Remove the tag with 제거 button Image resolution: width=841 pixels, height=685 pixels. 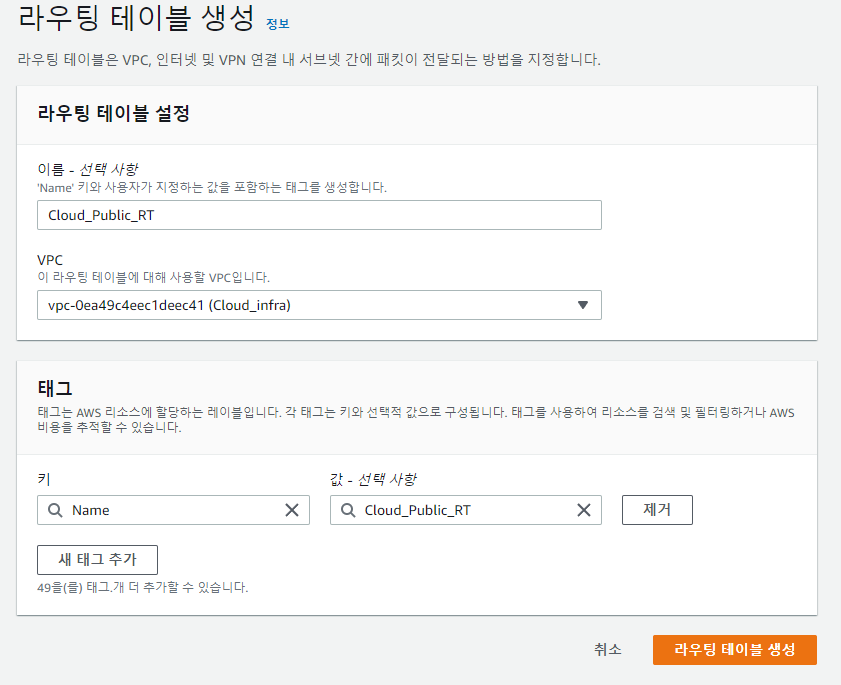click(657, 510)
